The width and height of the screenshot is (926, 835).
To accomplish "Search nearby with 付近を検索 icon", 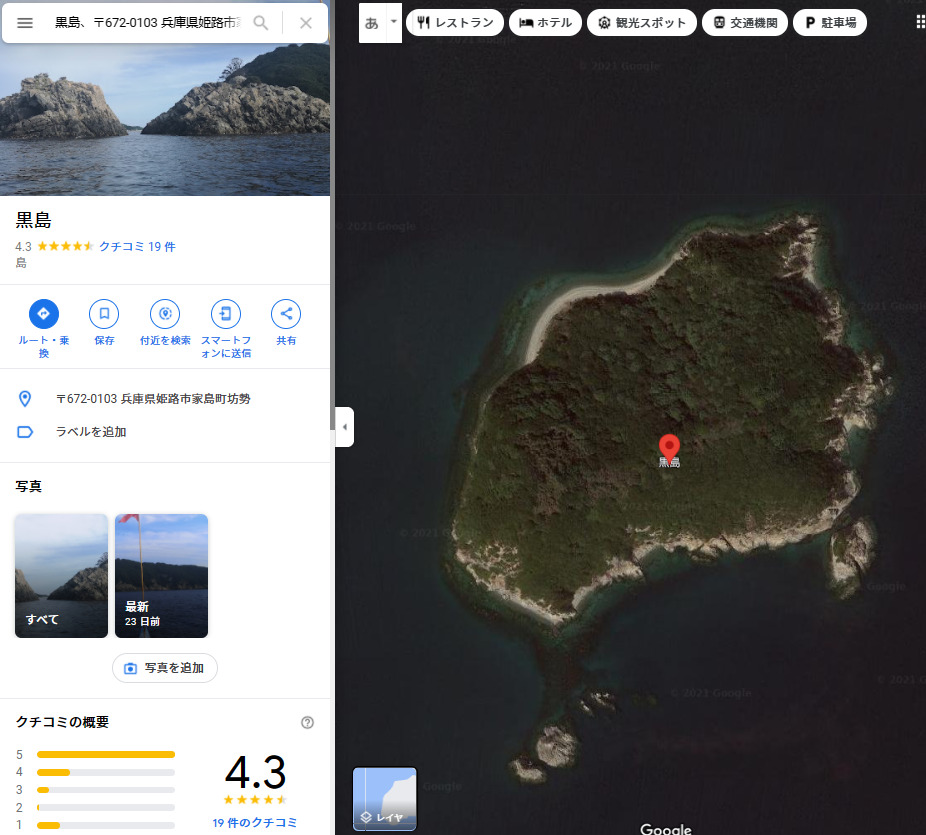I will pyautogui.click(x=165, y=314).
